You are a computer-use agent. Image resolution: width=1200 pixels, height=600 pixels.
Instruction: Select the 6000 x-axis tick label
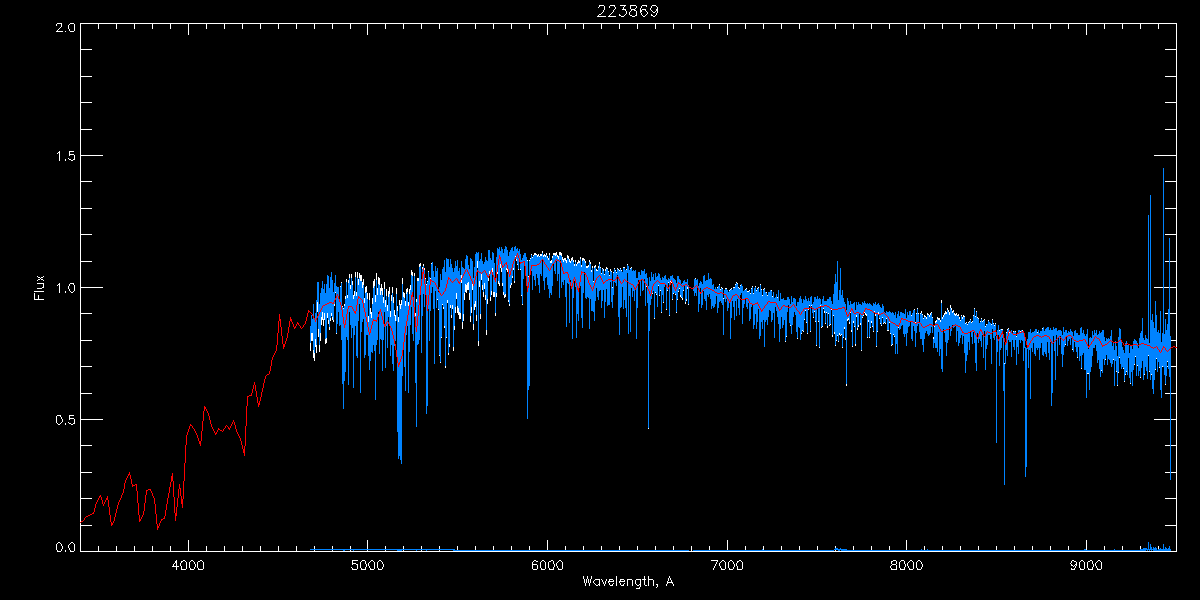547,565
